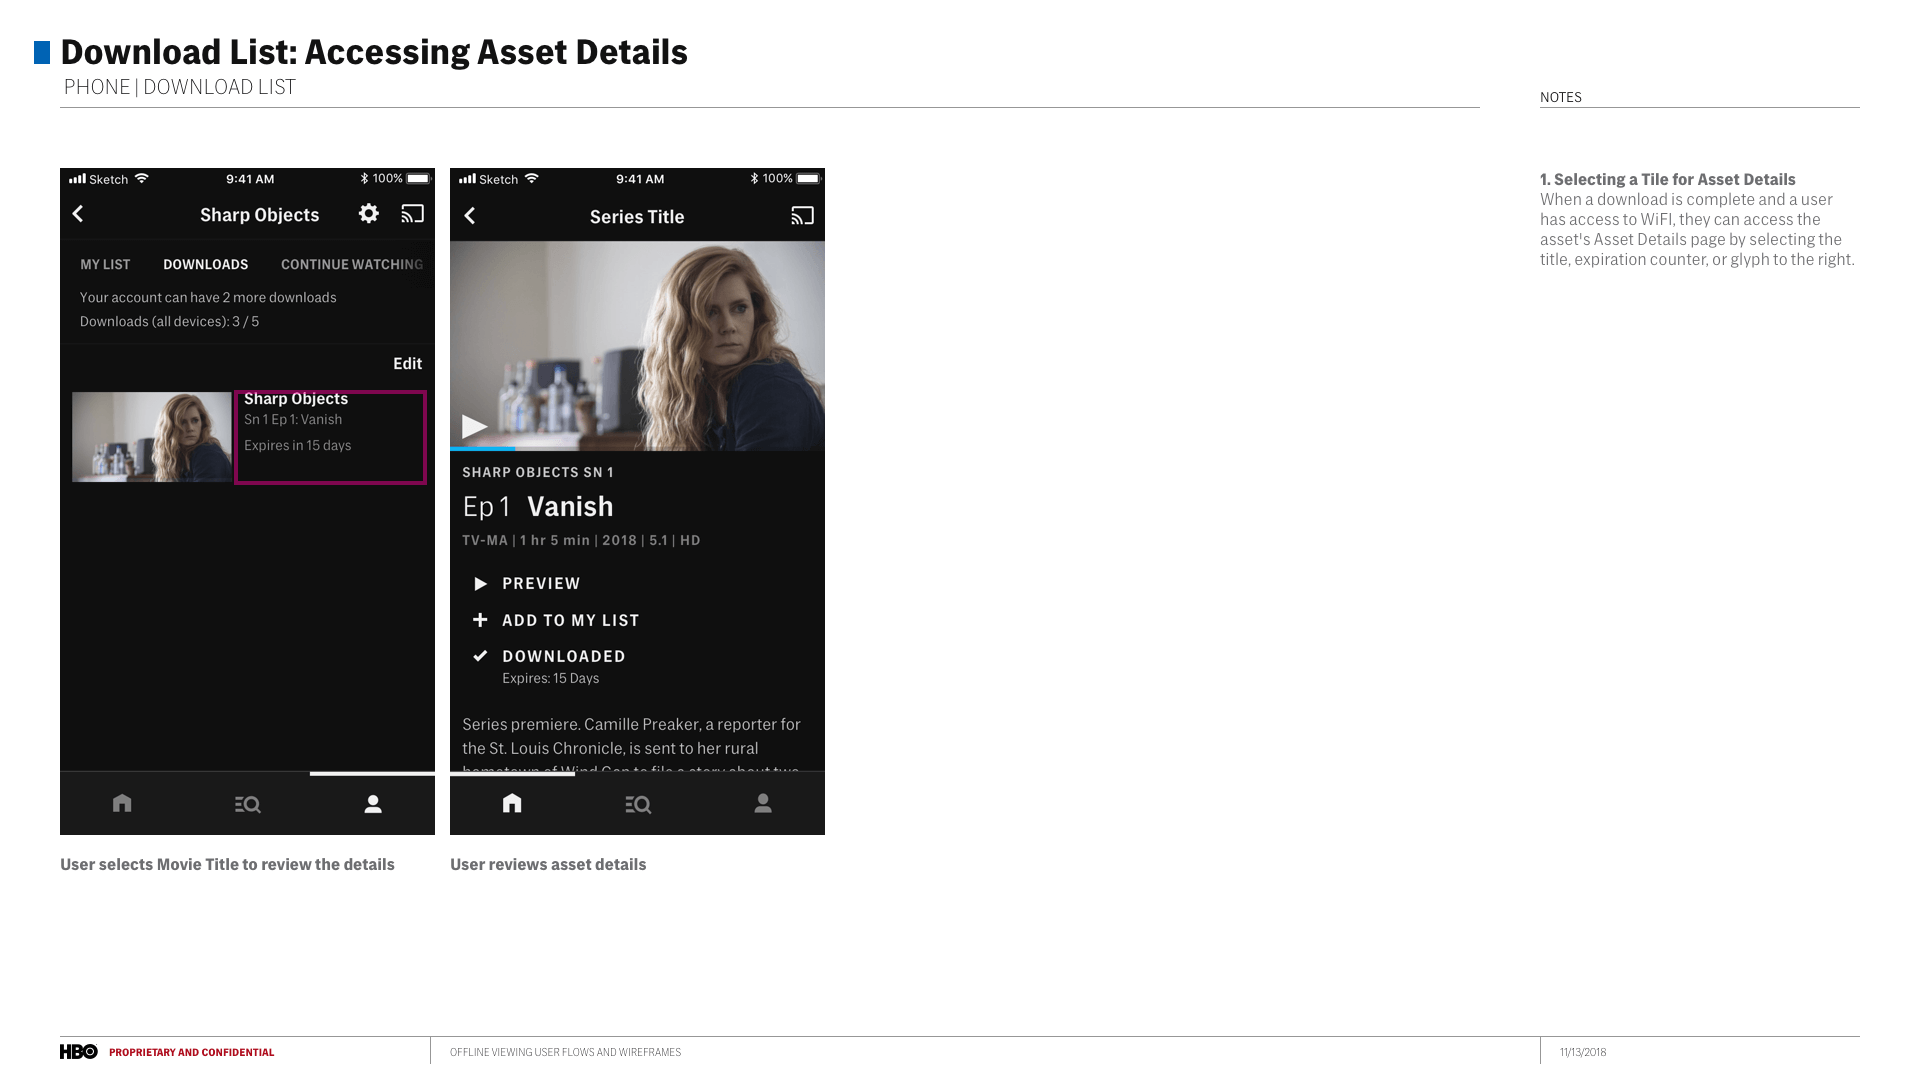Click the Series Title header text
The height and width of the screenshot is (1080, 1920).
637,217
